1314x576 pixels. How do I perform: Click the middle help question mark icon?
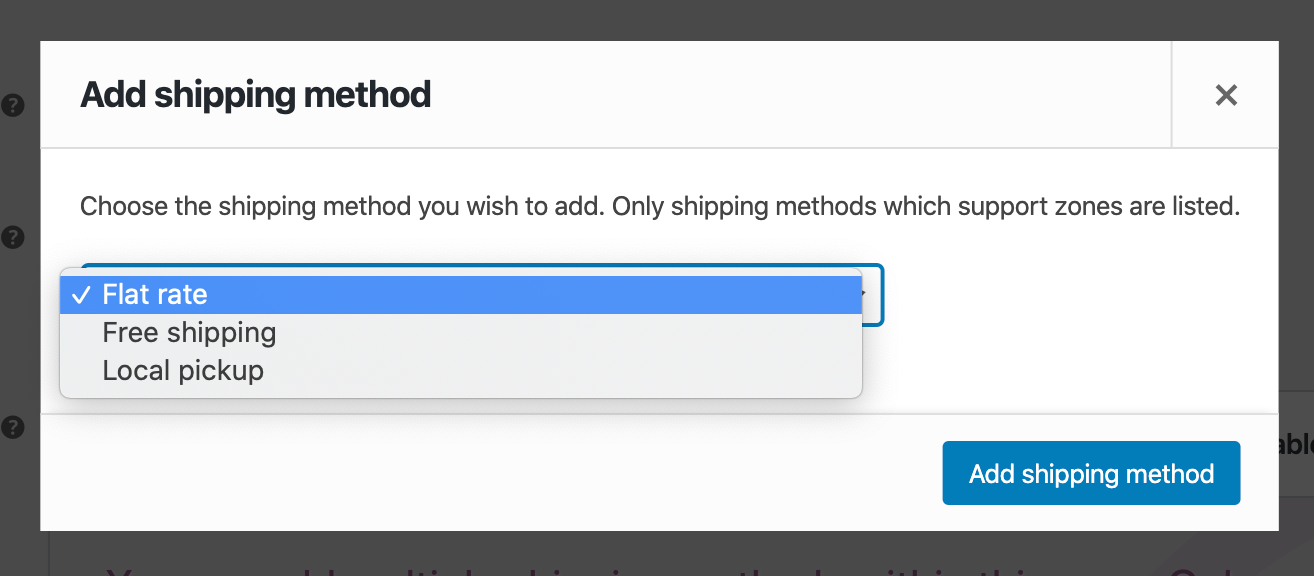point(12,238)
